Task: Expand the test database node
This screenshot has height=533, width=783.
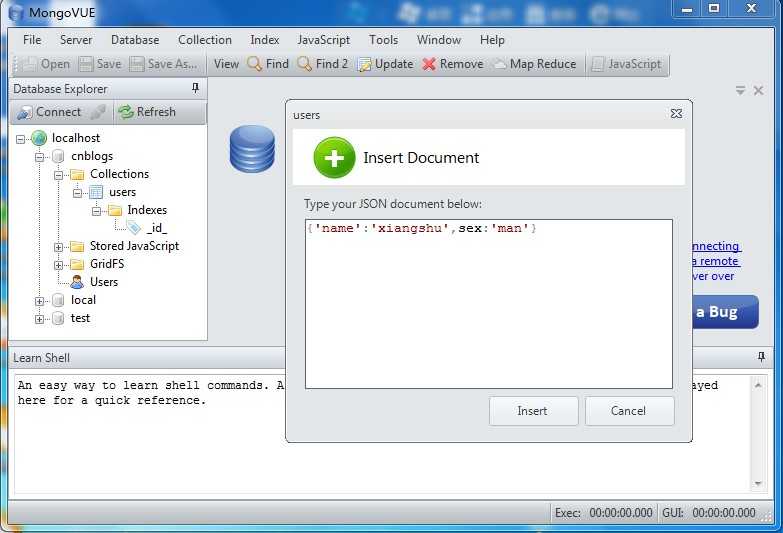Action: point(39,319)
